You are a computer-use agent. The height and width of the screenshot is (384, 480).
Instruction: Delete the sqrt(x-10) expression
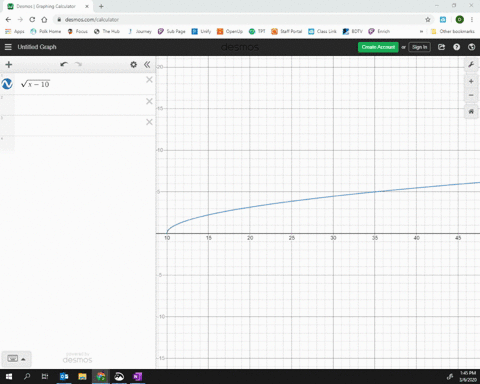coord(149,80)
